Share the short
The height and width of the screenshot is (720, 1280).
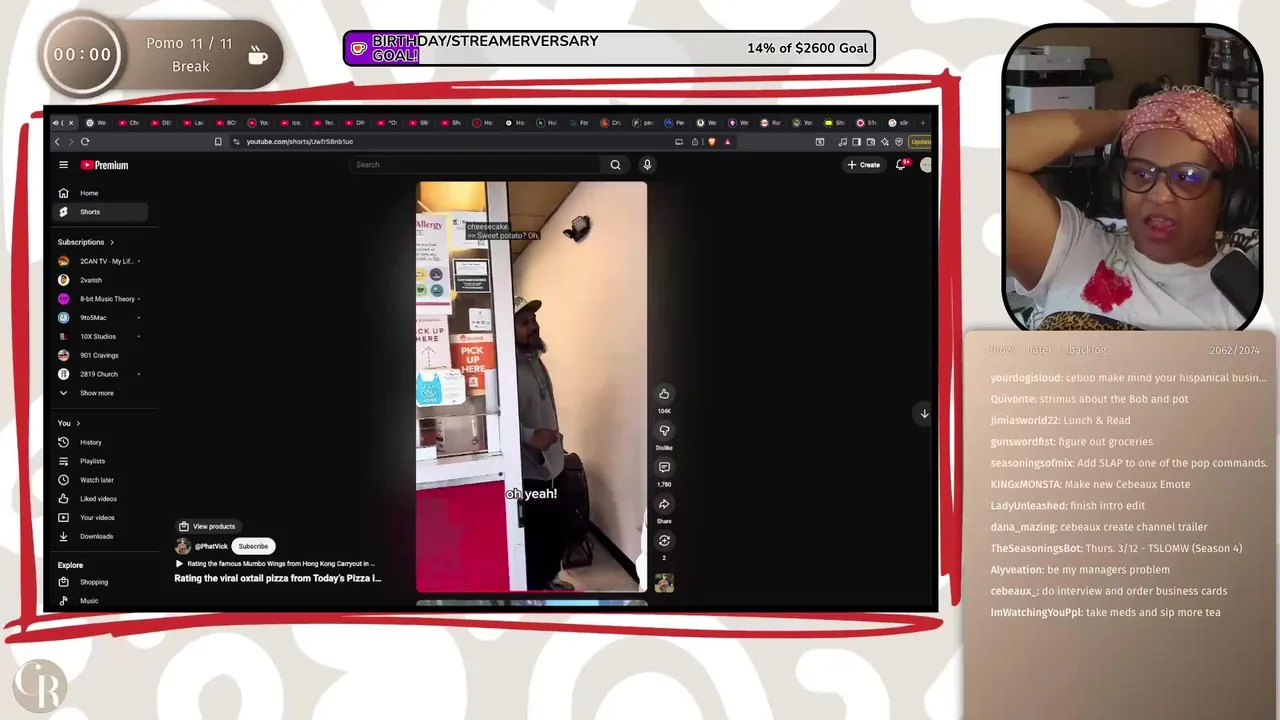point(664,504)
